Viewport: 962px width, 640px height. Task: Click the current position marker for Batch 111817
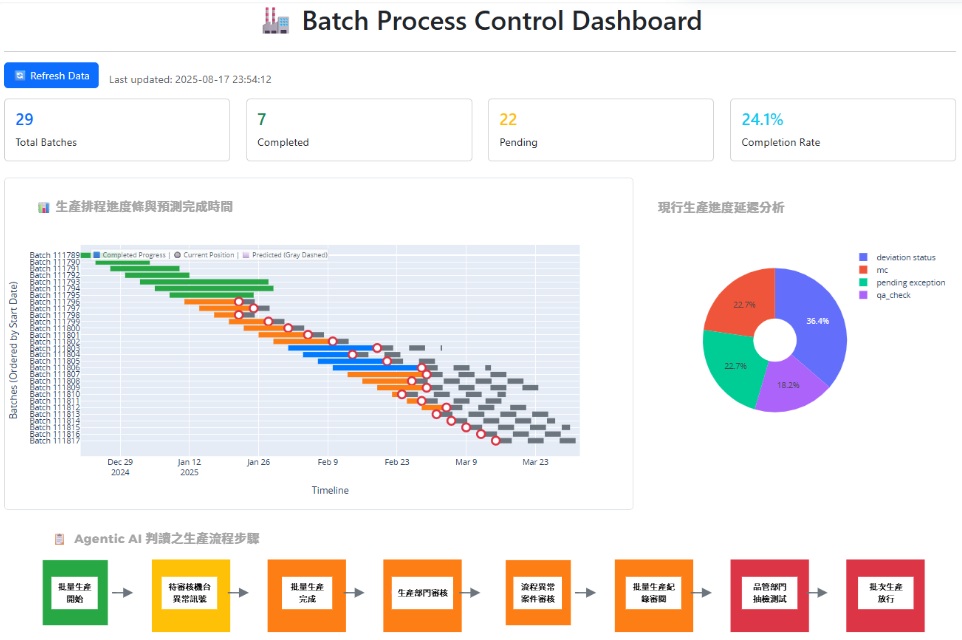[x=495, y=441]
